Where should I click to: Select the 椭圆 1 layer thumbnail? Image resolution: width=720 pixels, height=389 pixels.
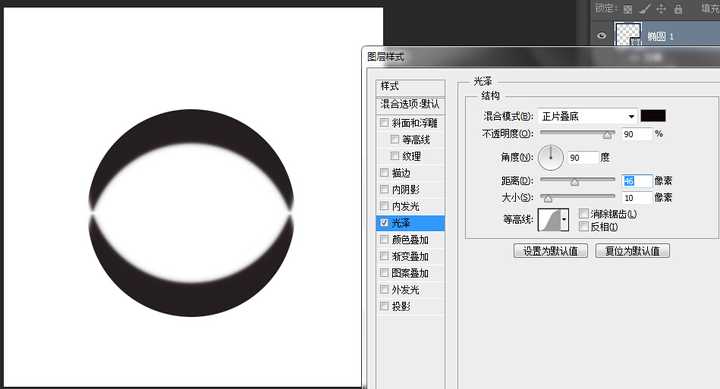[x=628, y=34]
